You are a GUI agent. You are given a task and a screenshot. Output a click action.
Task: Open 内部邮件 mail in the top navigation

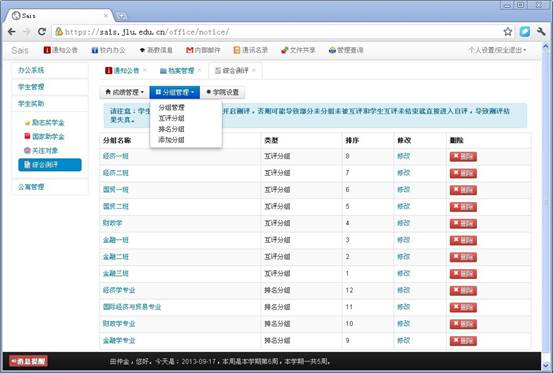(203, 50)
